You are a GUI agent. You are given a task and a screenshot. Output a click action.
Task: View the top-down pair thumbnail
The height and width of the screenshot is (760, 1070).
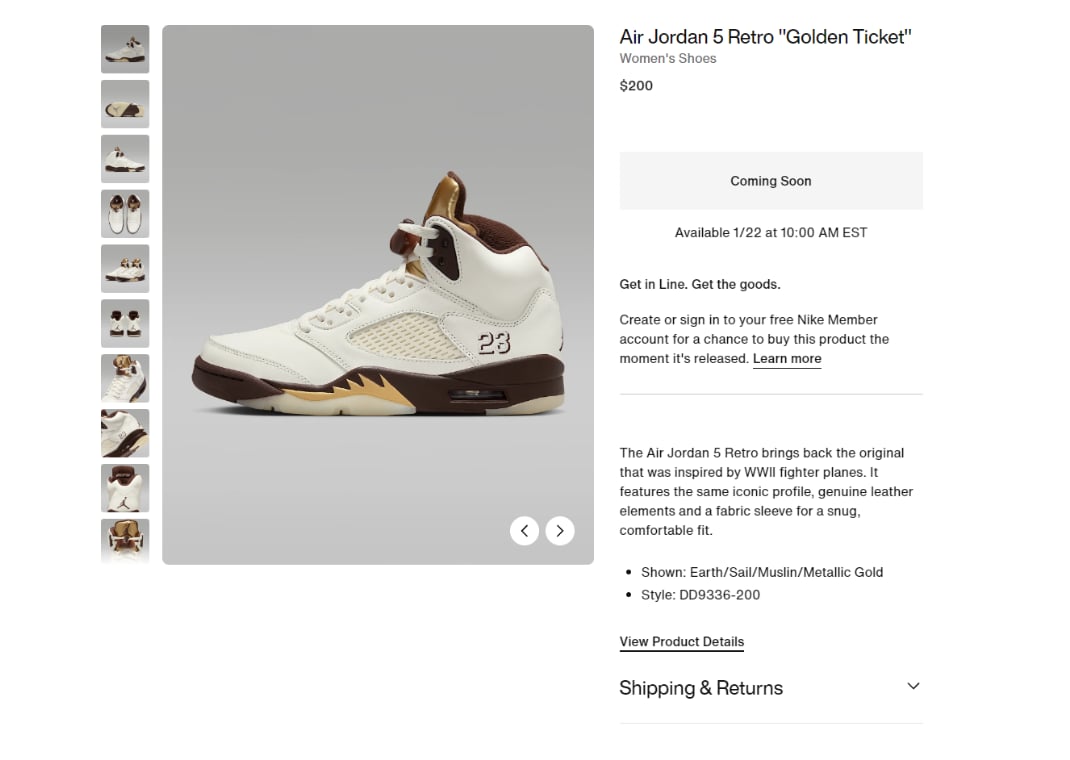click(x=125, y=214)
